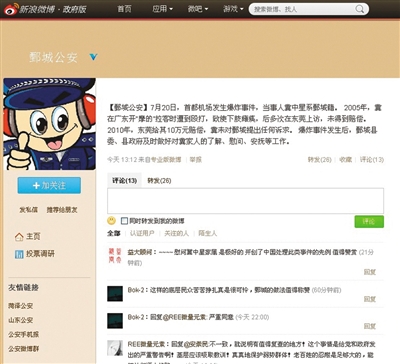
Task: Switch to 转发(26) tab
Action: tap(159, 181)
